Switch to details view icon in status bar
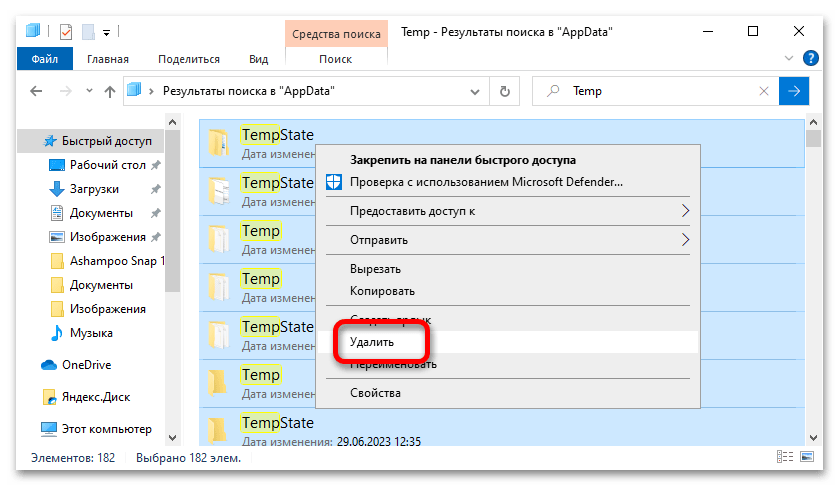The width and height of the screenshot is (839, 486). [785, 457]
